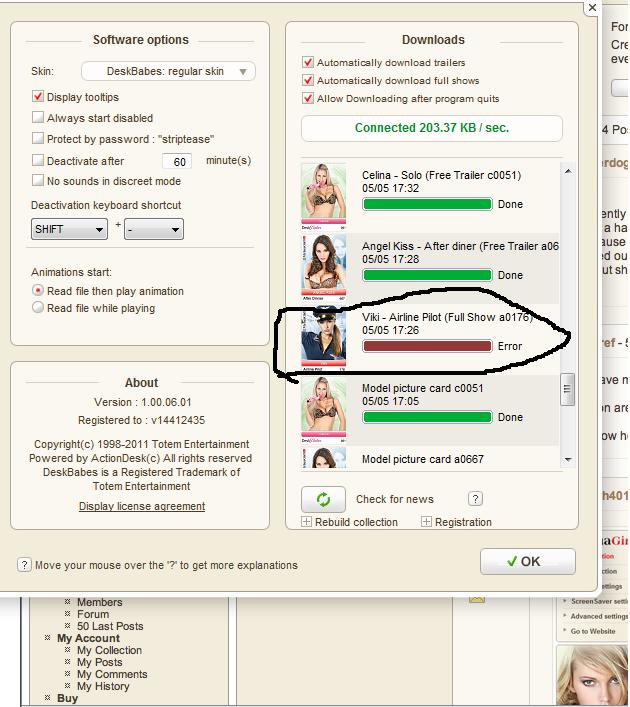Image resolution: width=630 pixels, height=707 pixels.
Task: Expand the Registration plus icon
Action: [426, 522]
